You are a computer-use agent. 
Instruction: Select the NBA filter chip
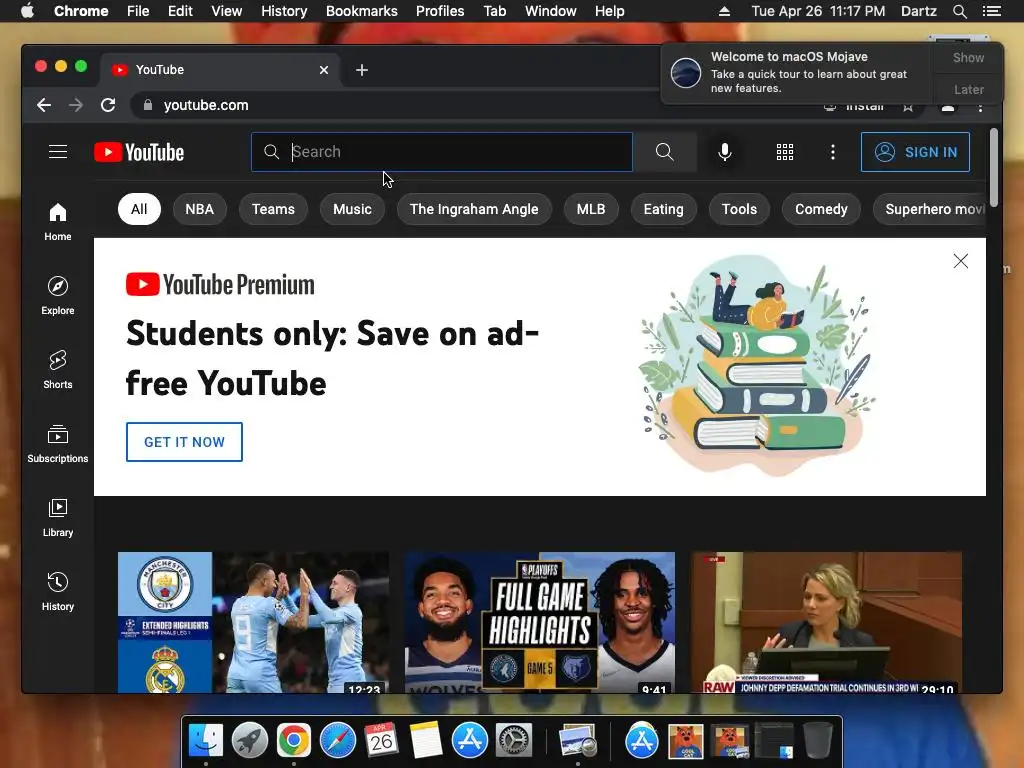[x=200, y=209]
